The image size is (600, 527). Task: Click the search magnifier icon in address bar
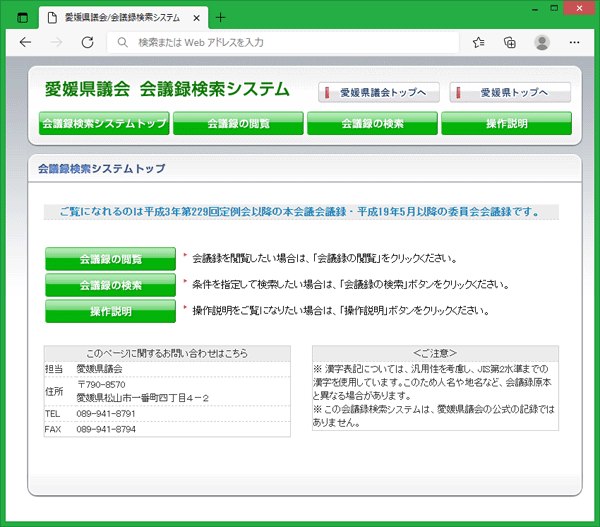coord(122,42)
